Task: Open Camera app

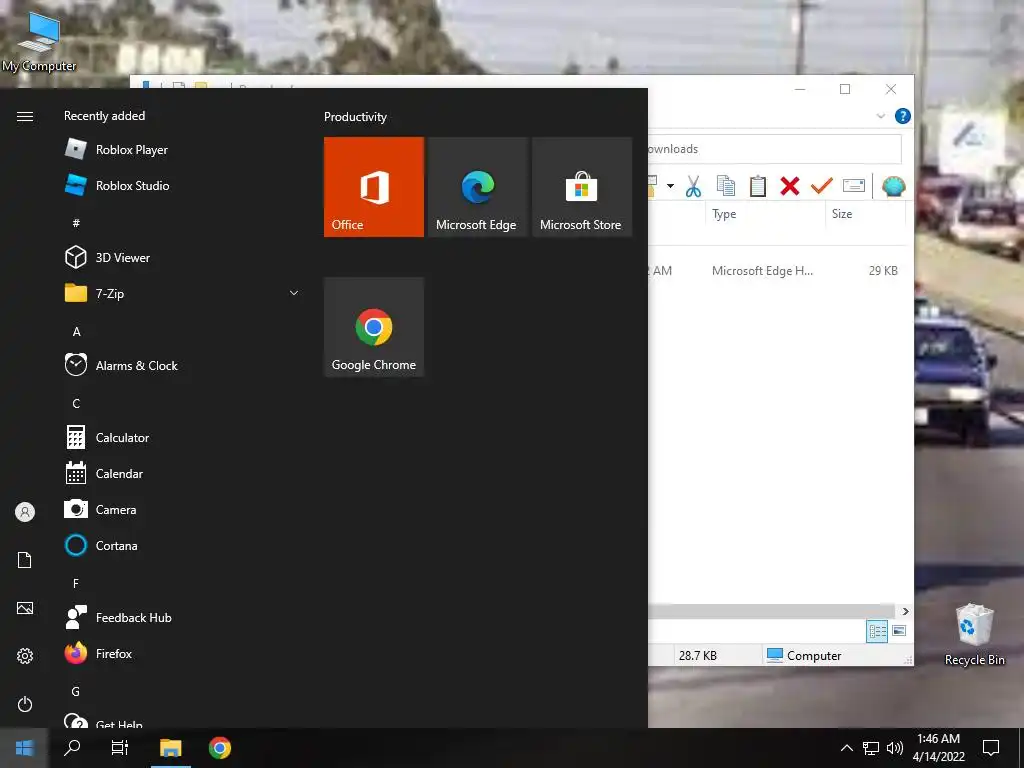Action: (x=183, y=509)
